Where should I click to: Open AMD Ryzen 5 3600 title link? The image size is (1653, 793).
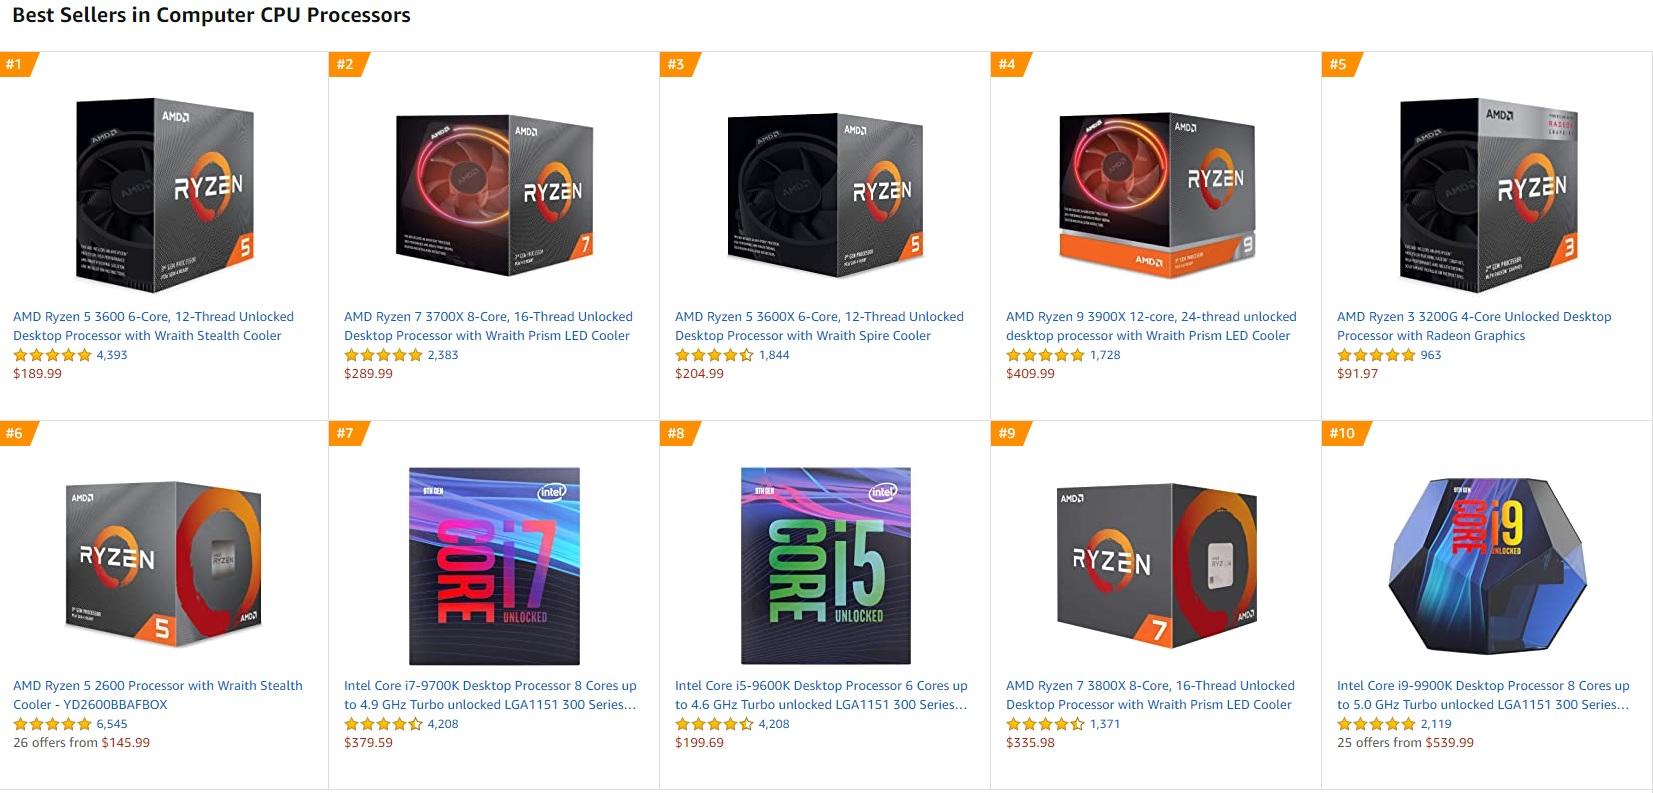click(153, 326)
